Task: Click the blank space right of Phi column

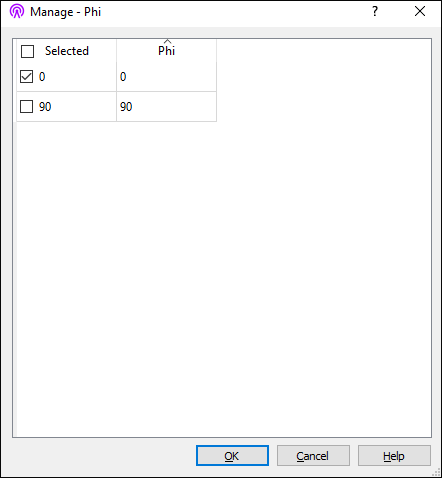Action: click(323, 80)
